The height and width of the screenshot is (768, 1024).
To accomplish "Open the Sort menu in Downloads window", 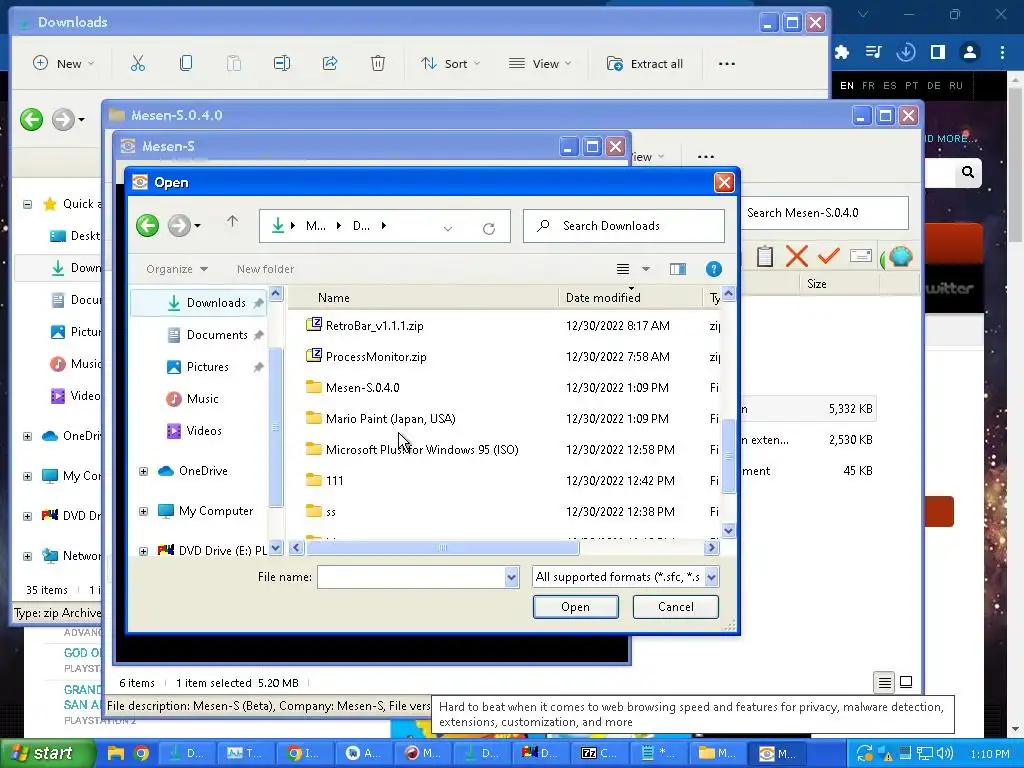I will (451, 64).
